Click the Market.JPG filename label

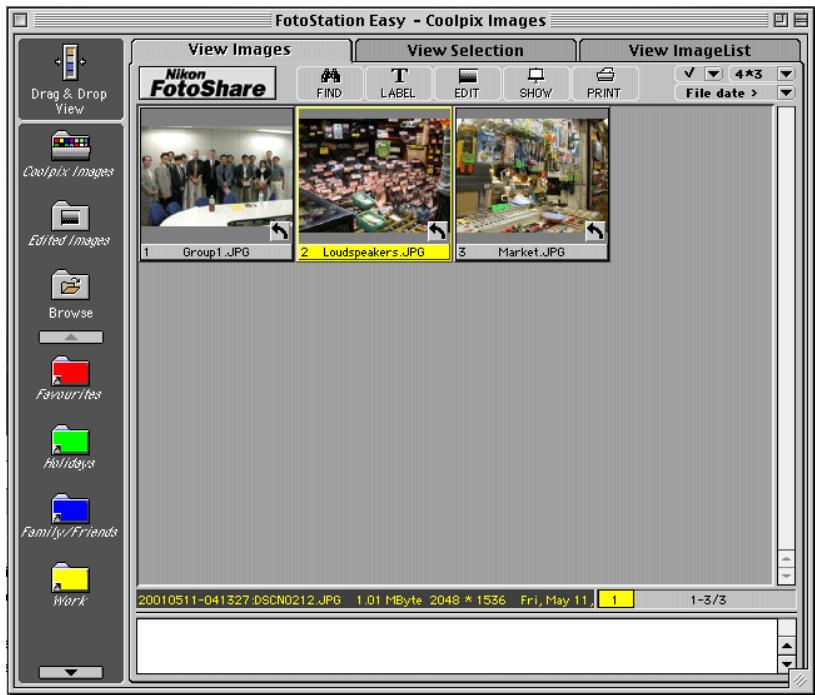[531, 252]
